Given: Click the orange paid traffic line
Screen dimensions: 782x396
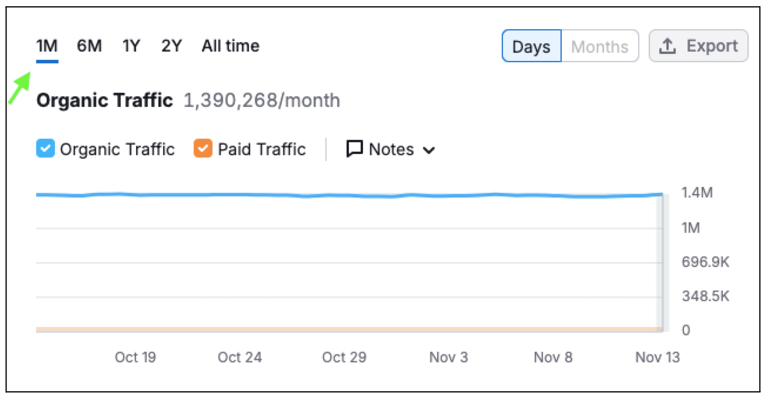Looking at the screenshot, I should [x=349, y=329].
